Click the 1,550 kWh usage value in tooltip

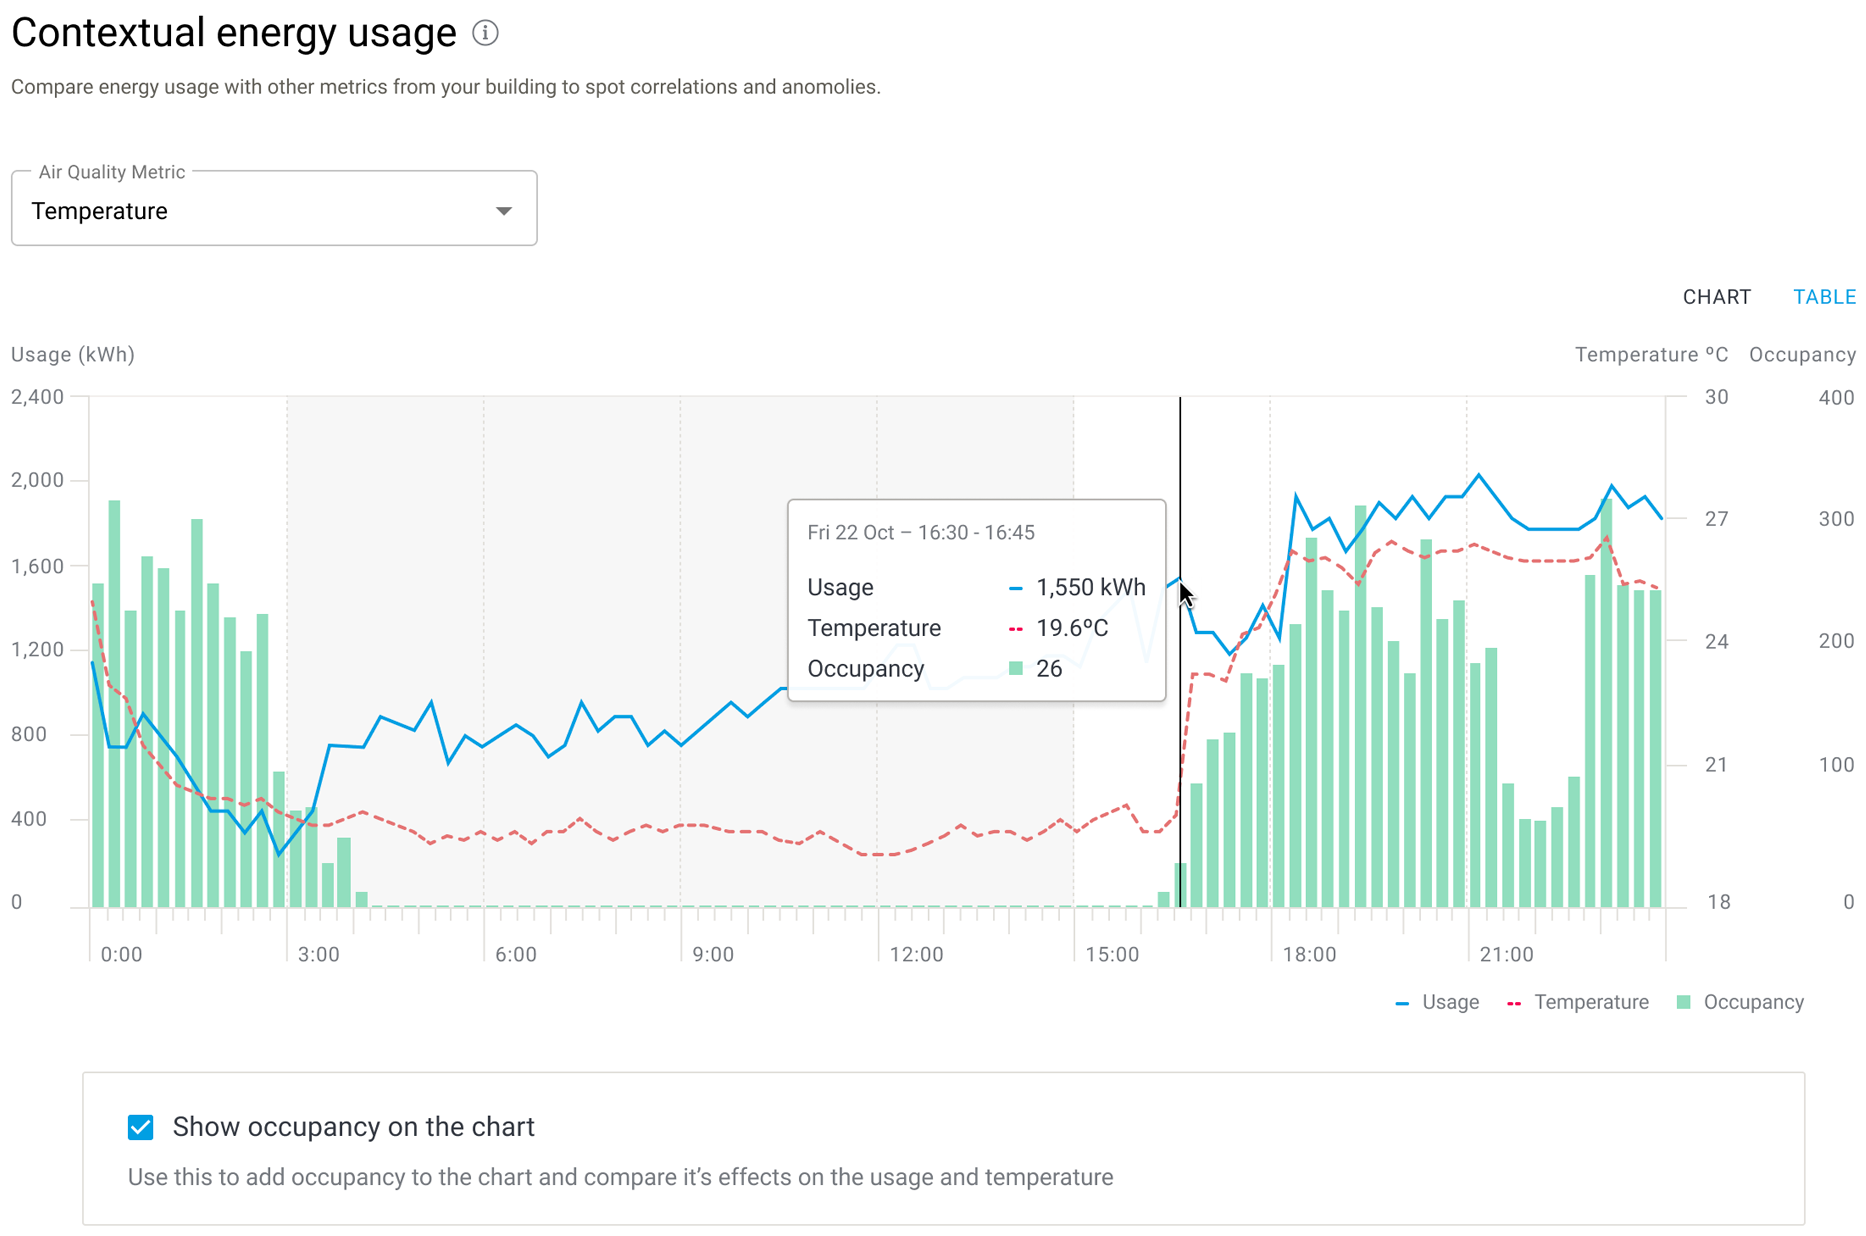[x=1090, y=587]
